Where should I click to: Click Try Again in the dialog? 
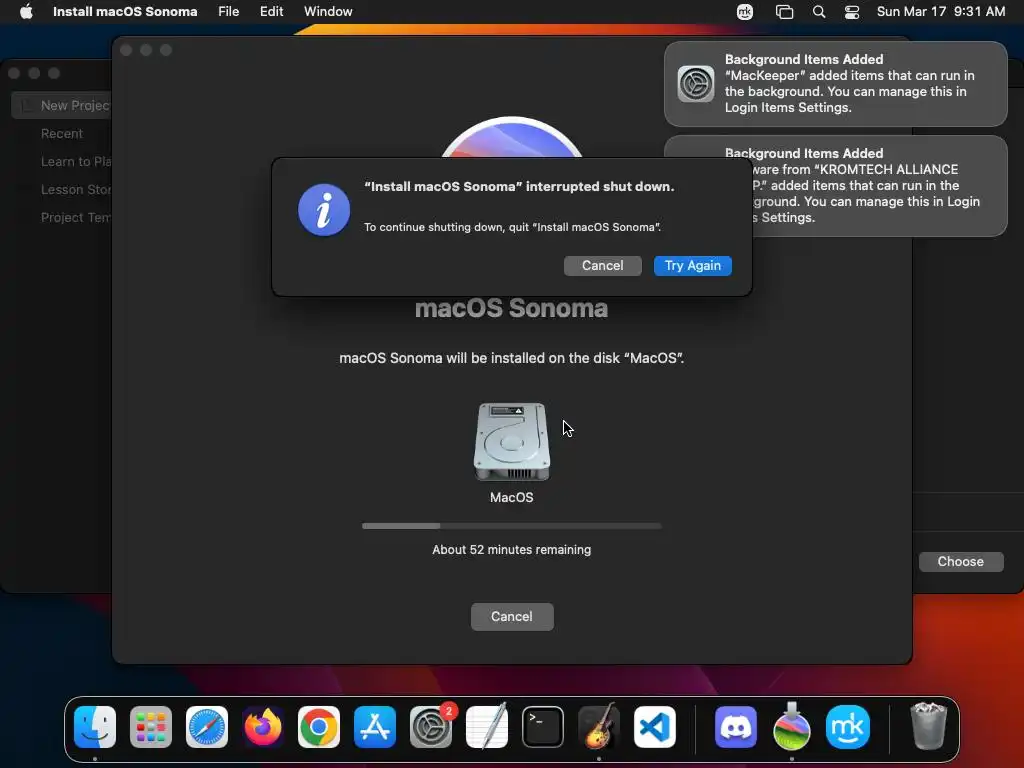[692, 266]
